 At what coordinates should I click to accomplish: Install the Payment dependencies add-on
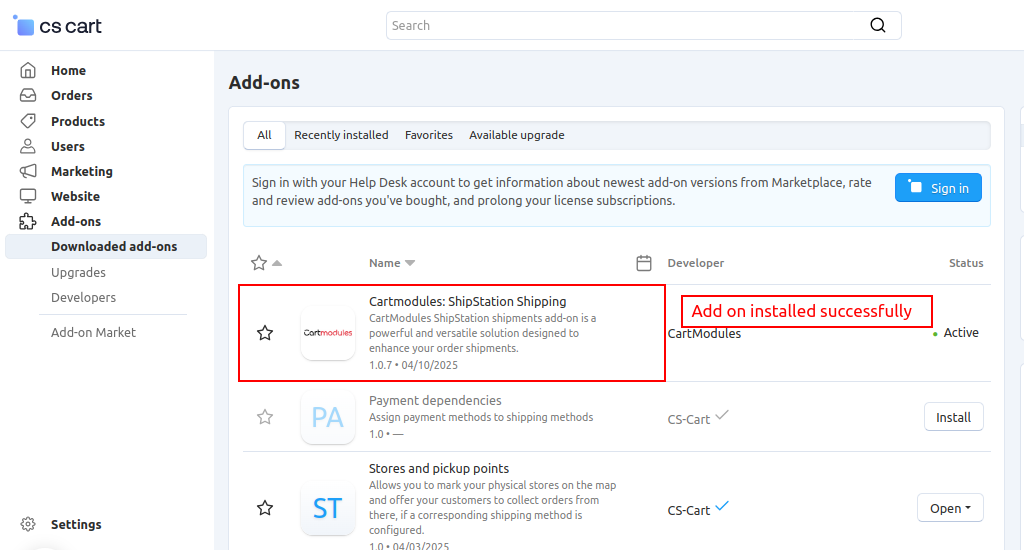(x=953, y=417)
